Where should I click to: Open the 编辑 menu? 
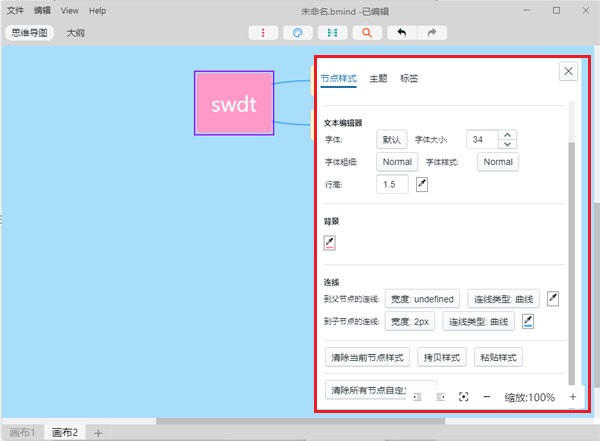pyautogui.click(x=42, y=10)
